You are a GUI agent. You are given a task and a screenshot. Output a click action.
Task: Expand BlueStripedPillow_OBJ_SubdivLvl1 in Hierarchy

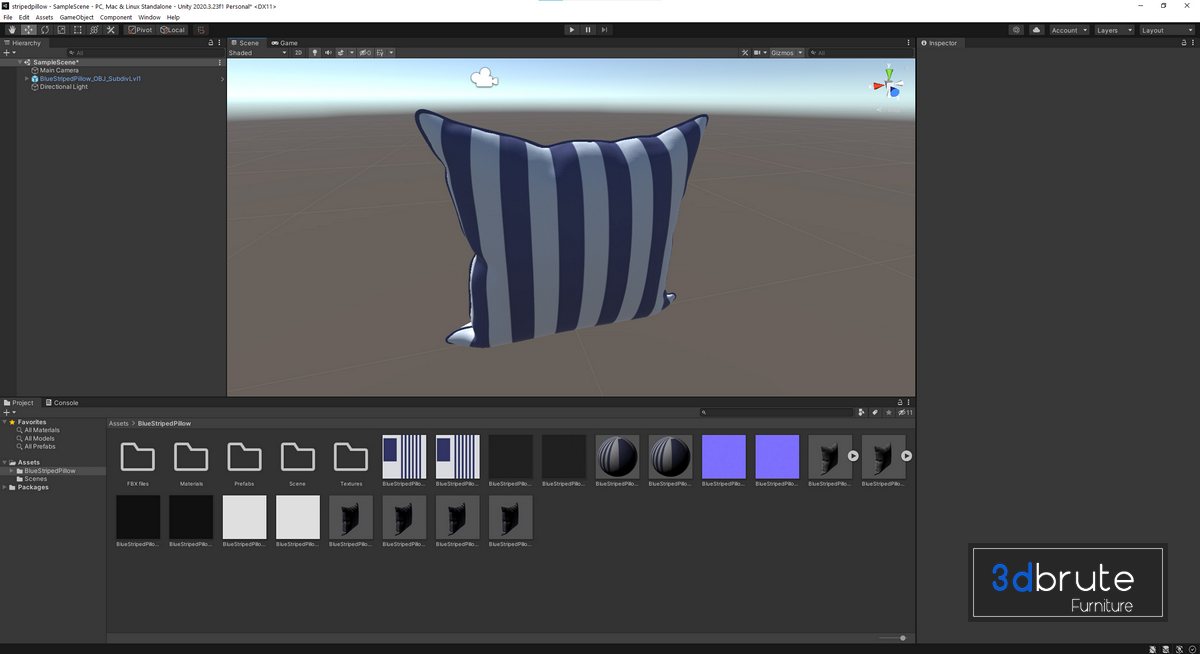coord(27,78)
